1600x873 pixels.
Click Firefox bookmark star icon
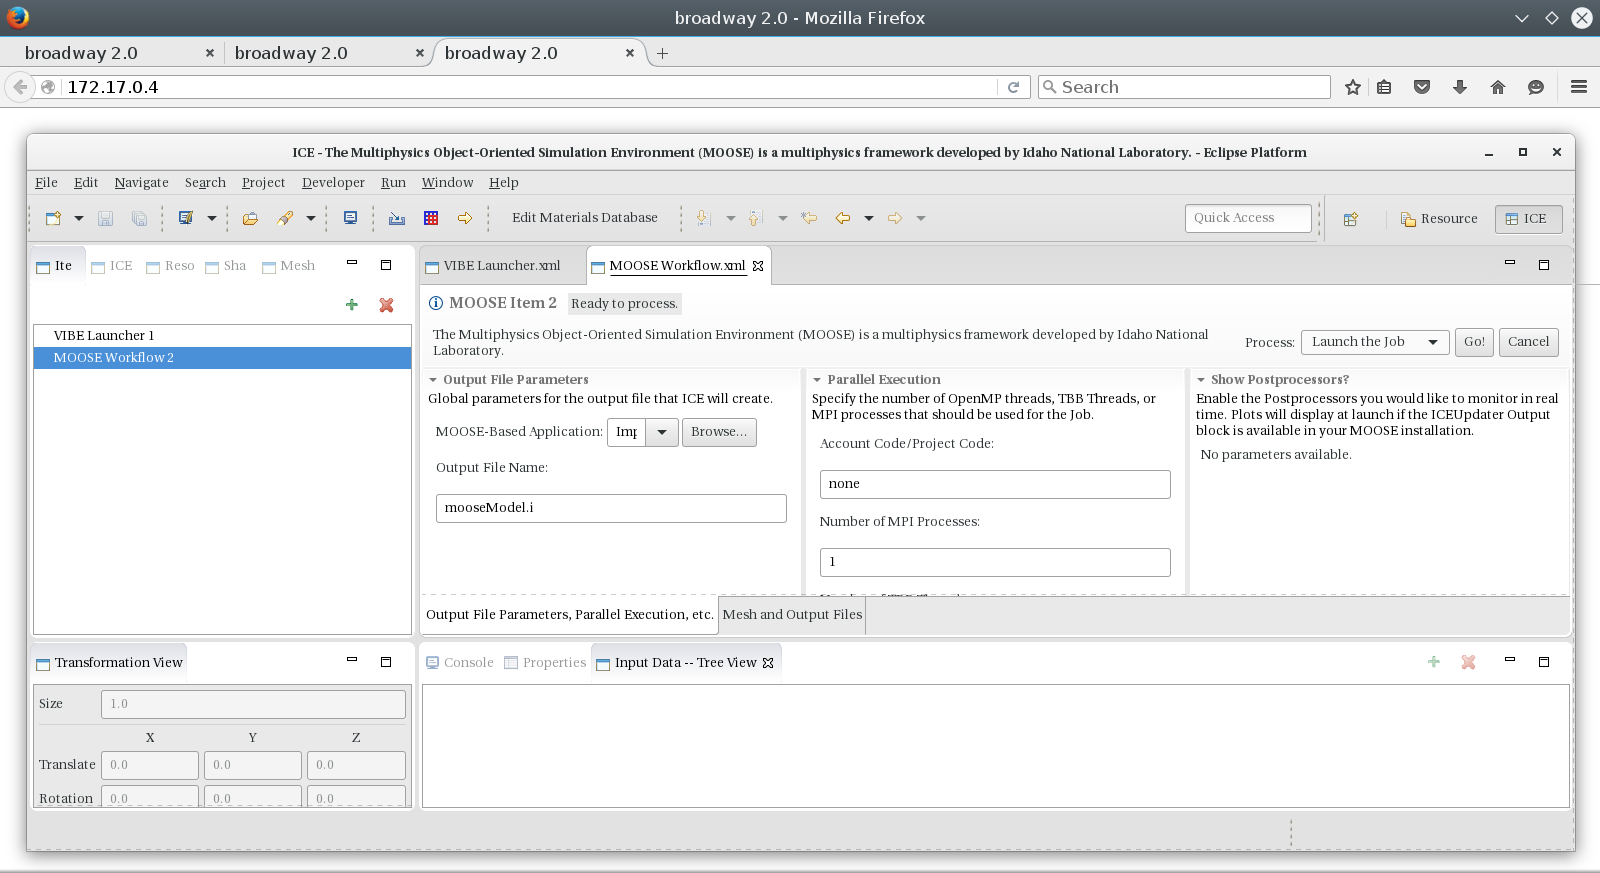pyautogui.click(x=1353, y=87)
